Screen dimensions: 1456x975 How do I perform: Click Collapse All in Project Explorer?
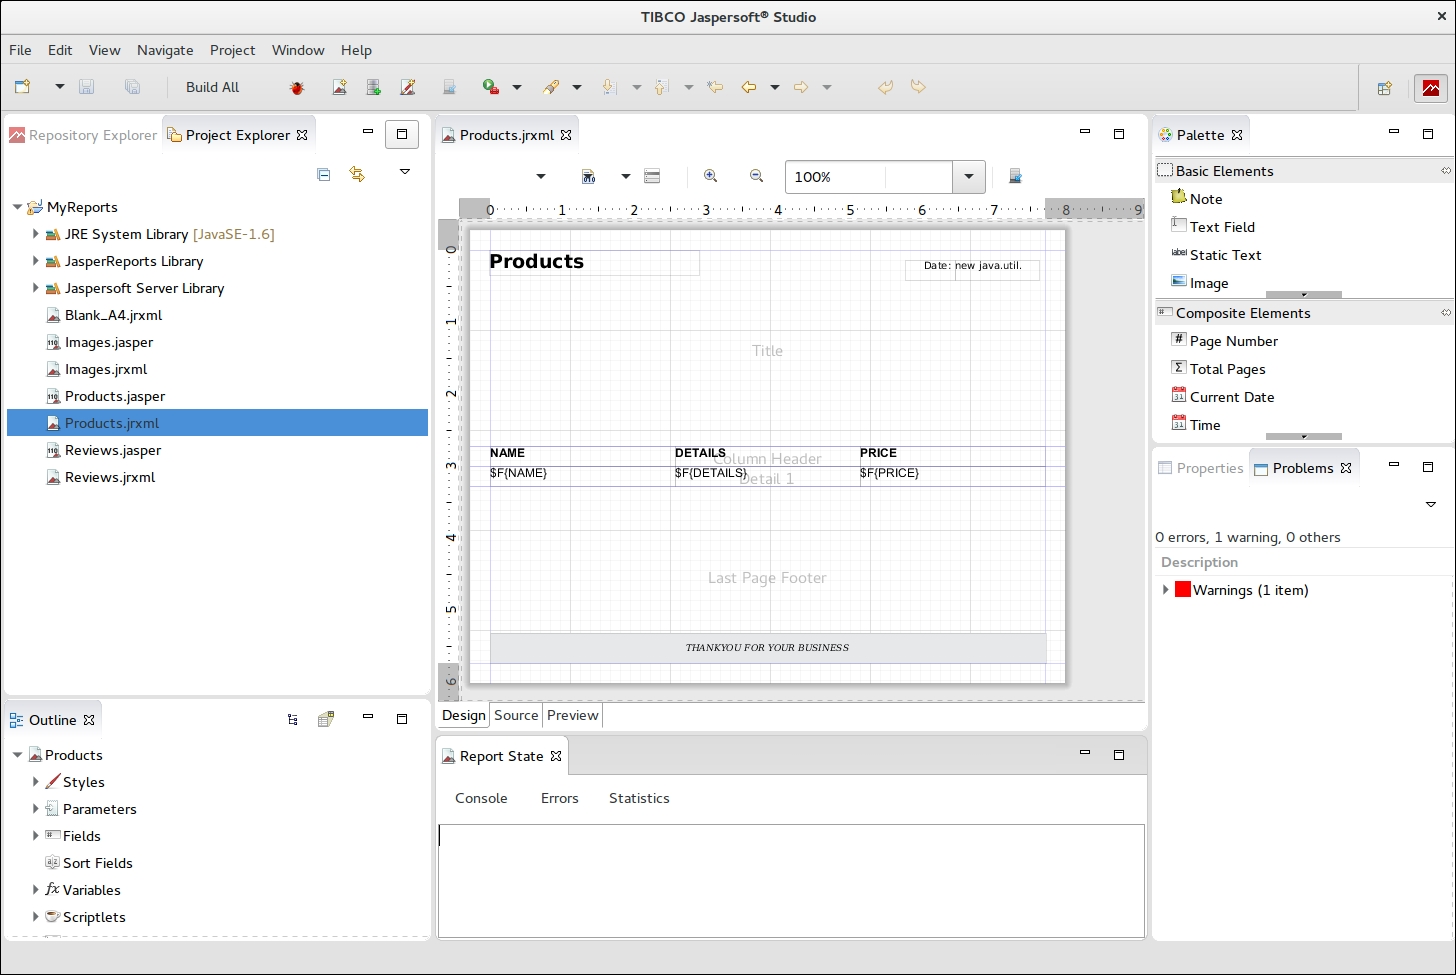coord(323,174)
